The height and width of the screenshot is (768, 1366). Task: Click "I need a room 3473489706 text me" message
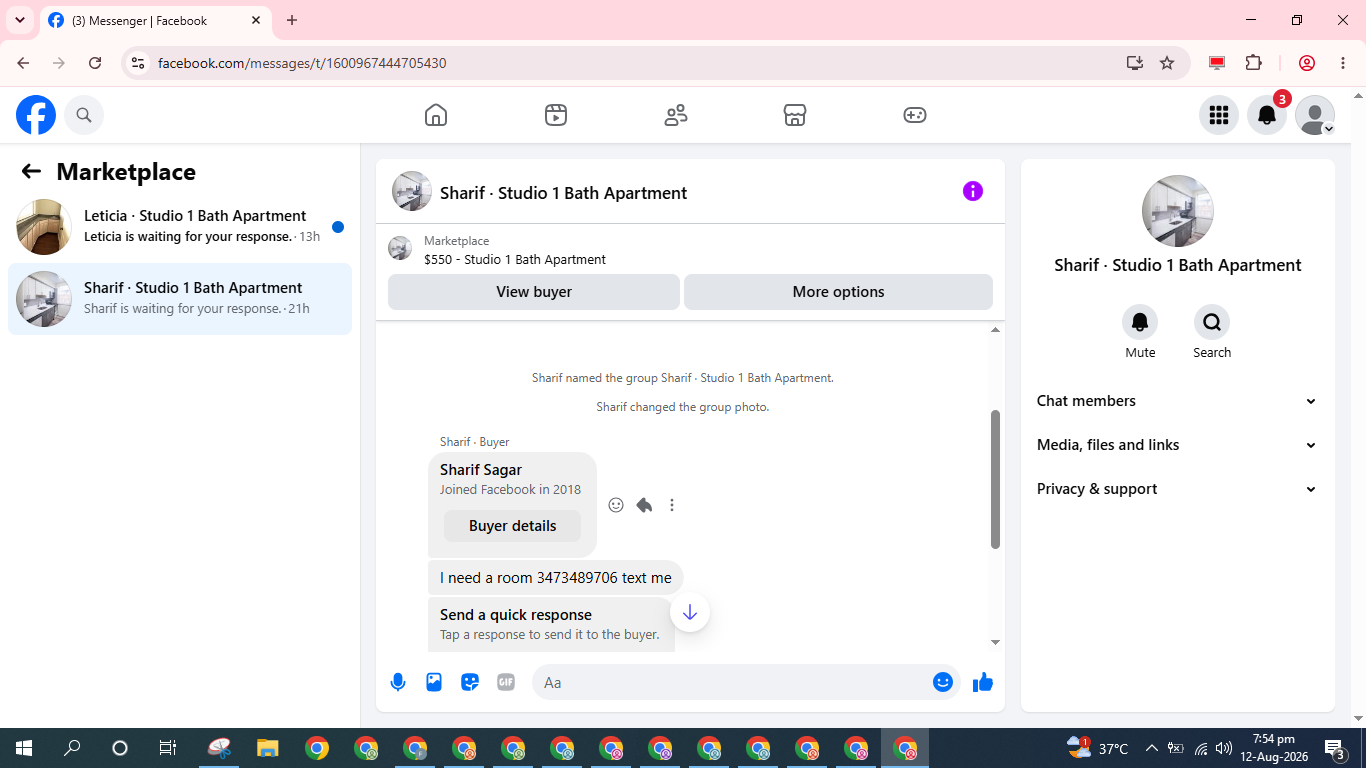click(556, 578)
